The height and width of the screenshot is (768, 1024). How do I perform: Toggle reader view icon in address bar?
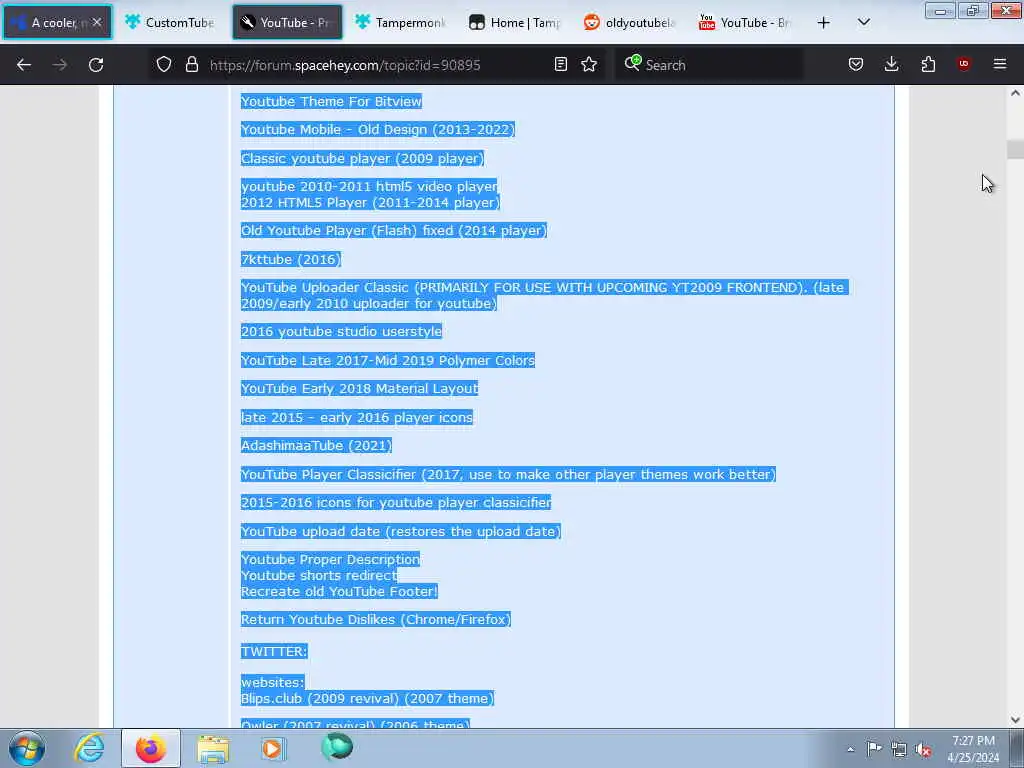560,65
